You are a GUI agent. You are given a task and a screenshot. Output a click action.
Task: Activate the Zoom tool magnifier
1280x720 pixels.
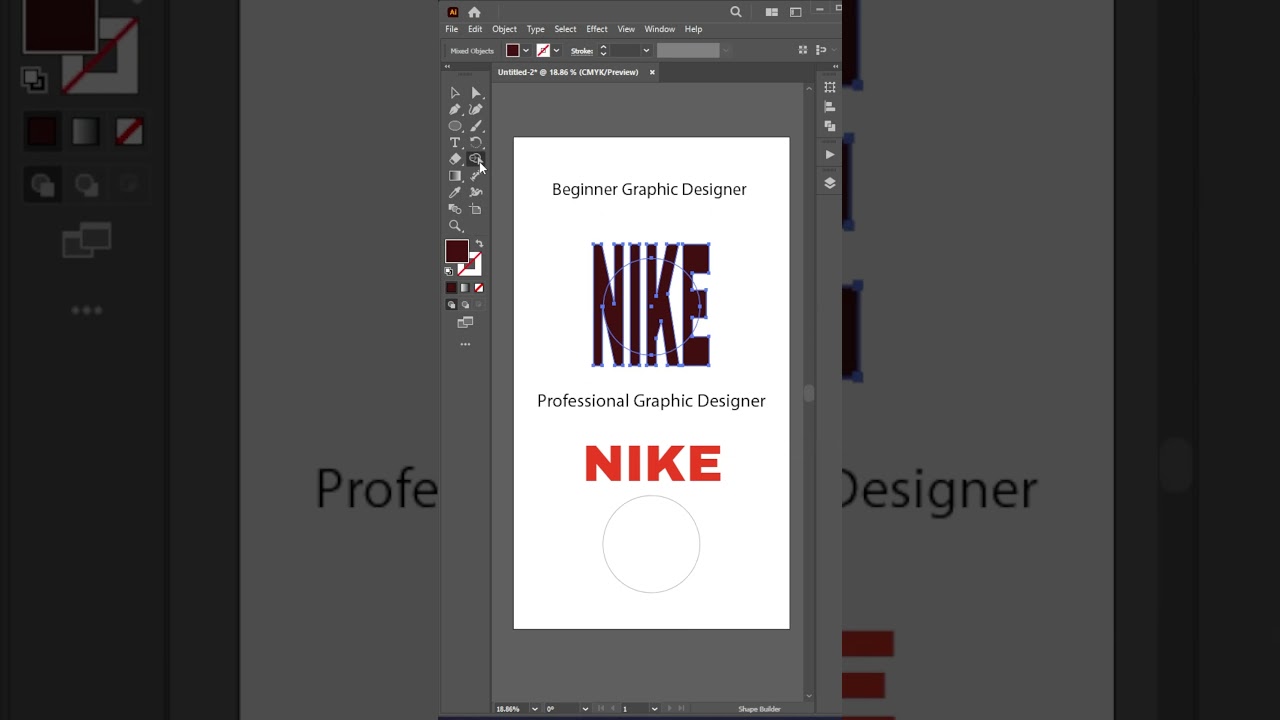[x=455, y=226]
